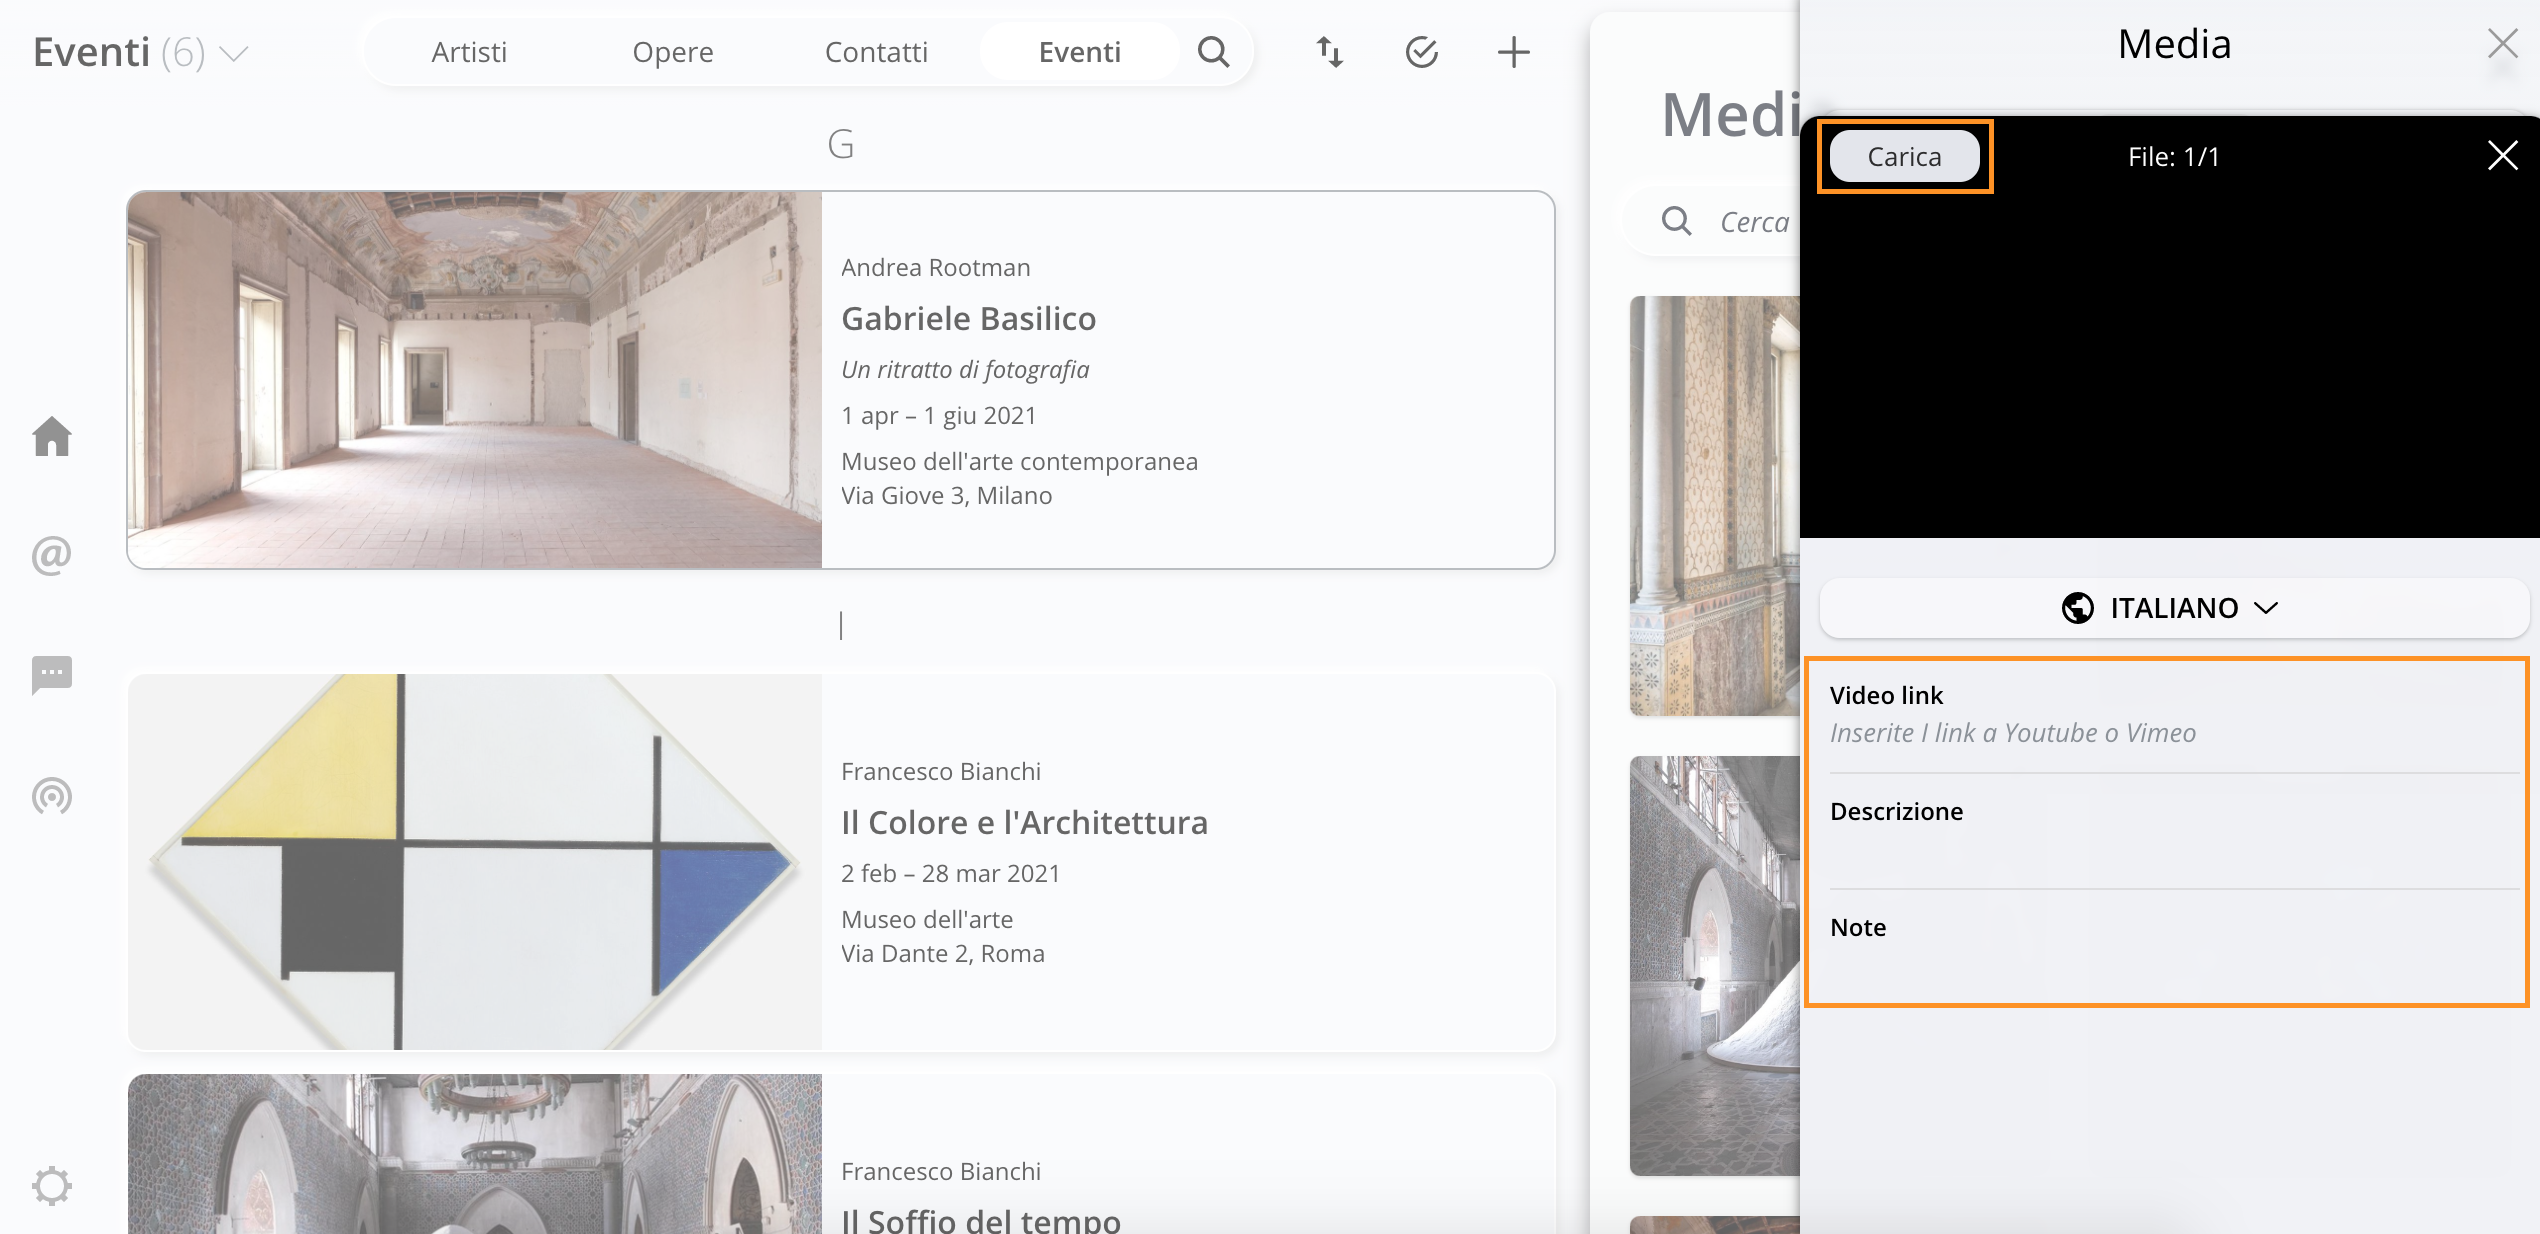
Task: Add new event with plus icon
Action: click(1513, 52)
